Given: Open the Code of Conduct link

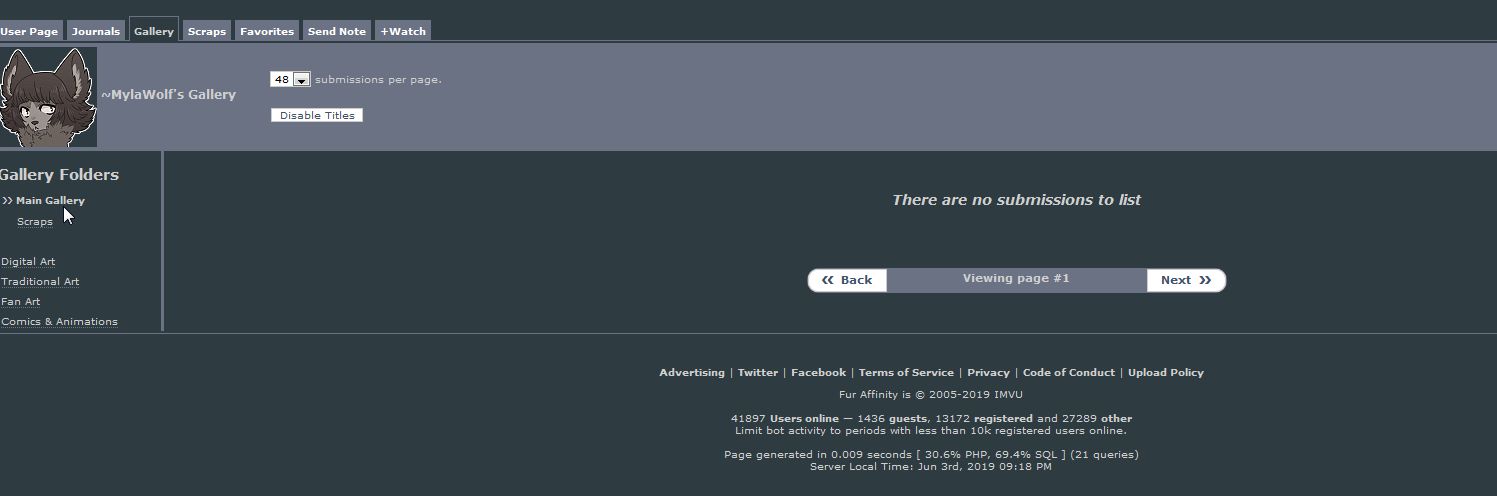Looking at the screenshot, I should point(1069,373).
